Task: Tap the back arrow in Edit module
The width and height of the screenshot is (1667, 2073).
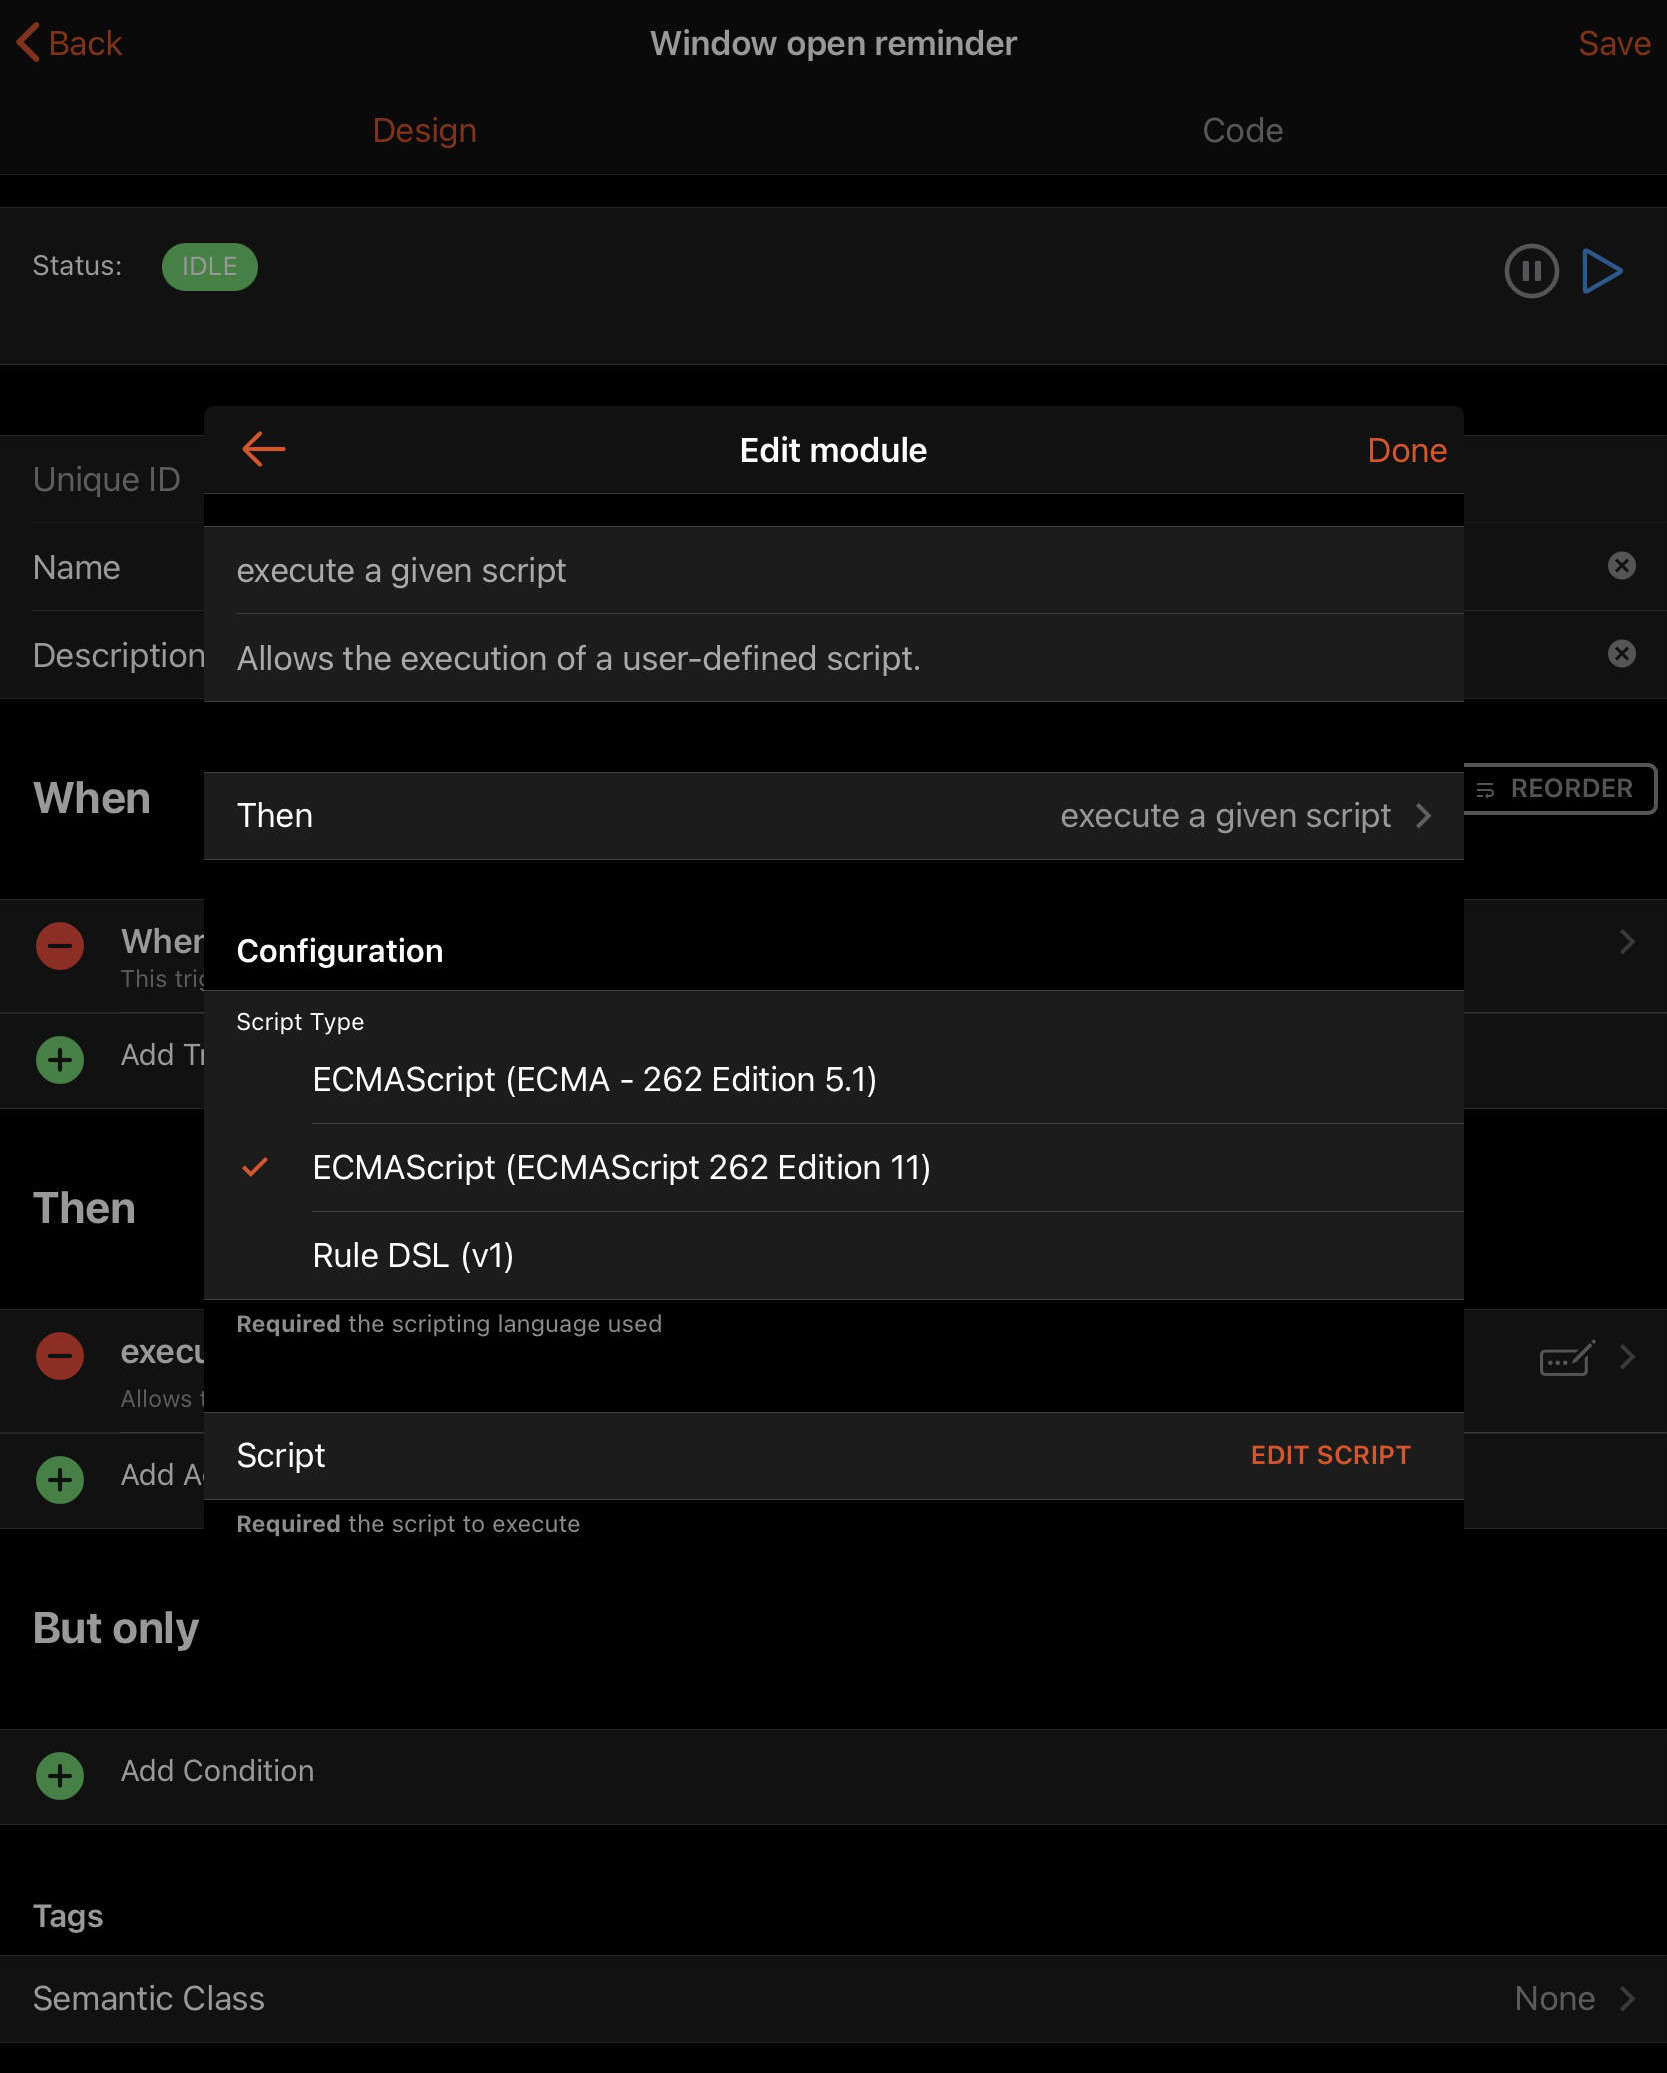Action: coord(264,449)
